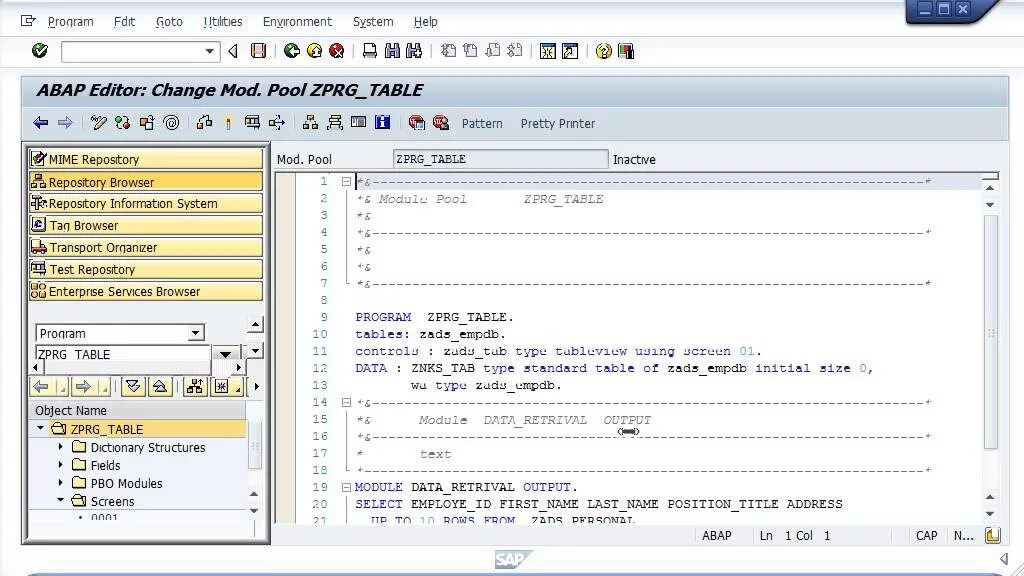Click the green Enter checkmark icon
Image resolution: width=1024 pixels, height=576 pixels.
click(x=40, y=50)
